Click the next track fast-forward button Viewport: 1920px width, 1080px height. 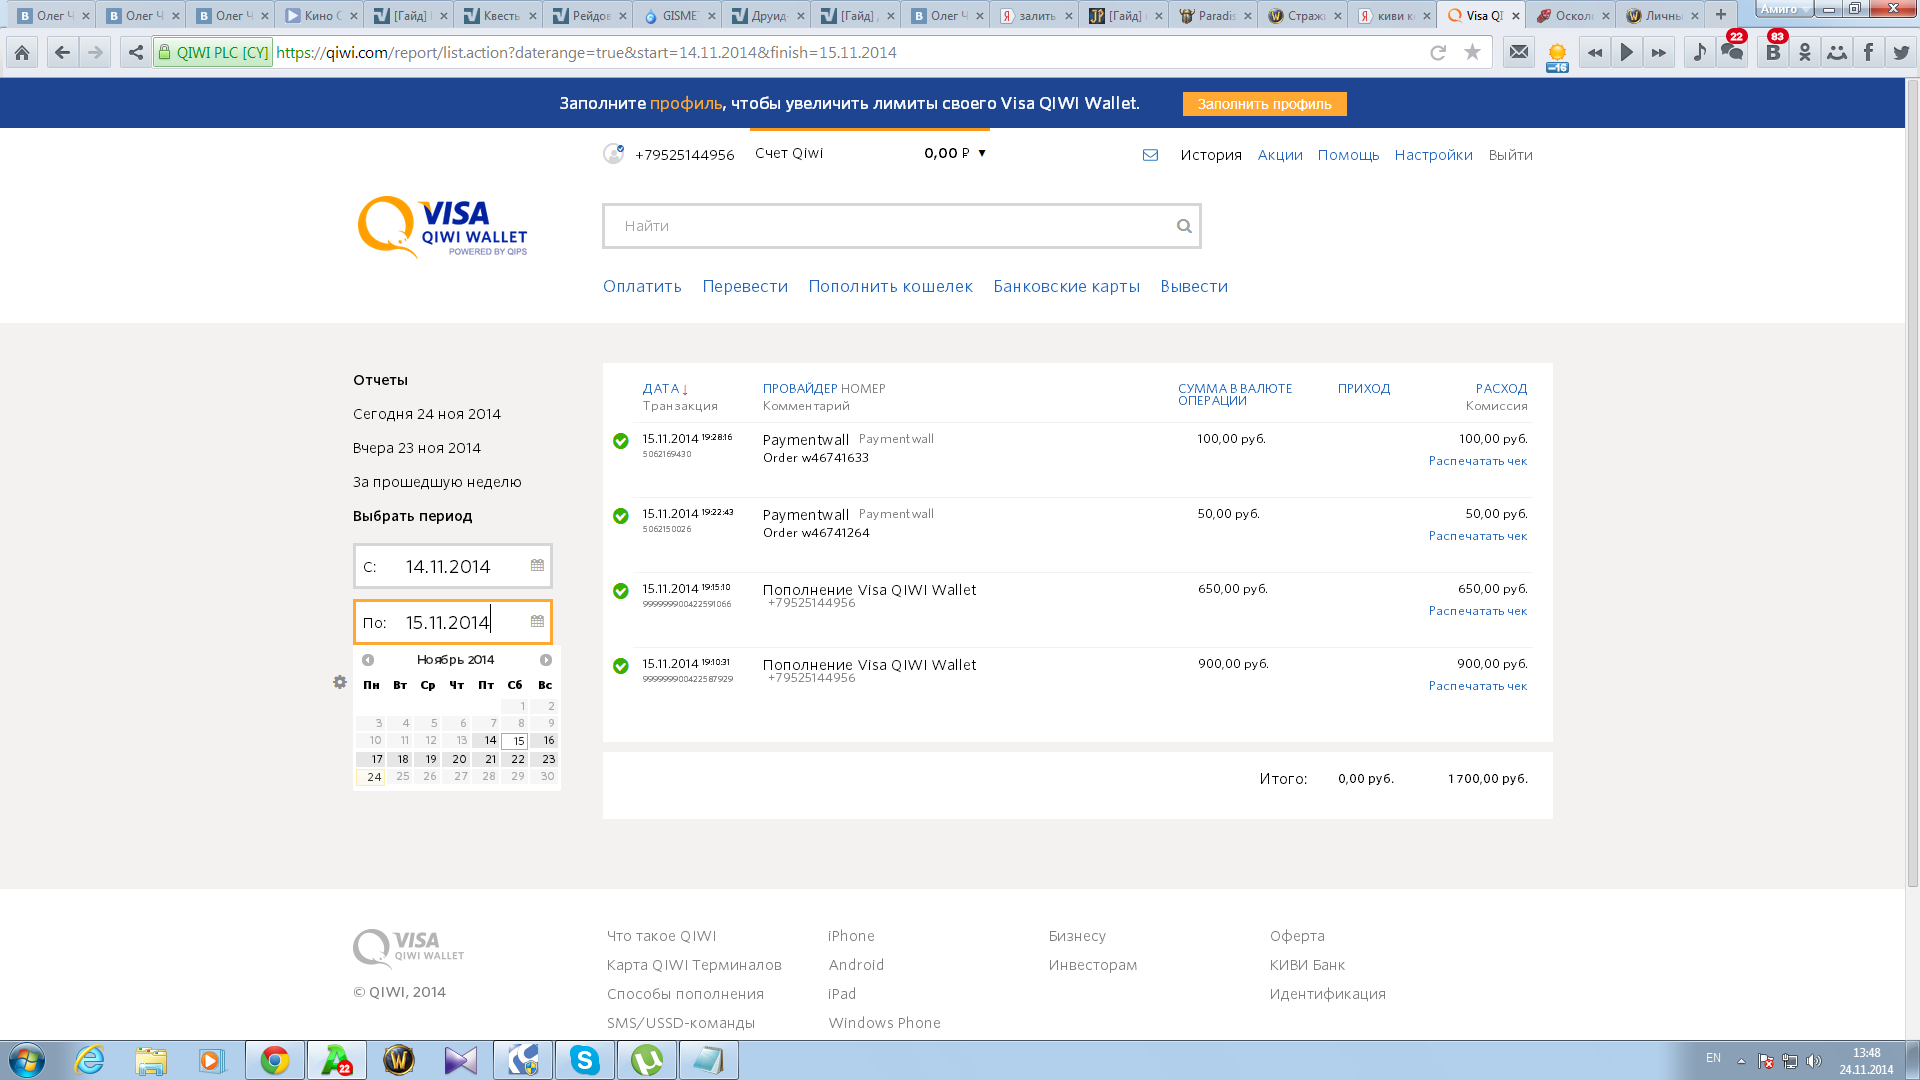click(x=1659, y=53)
